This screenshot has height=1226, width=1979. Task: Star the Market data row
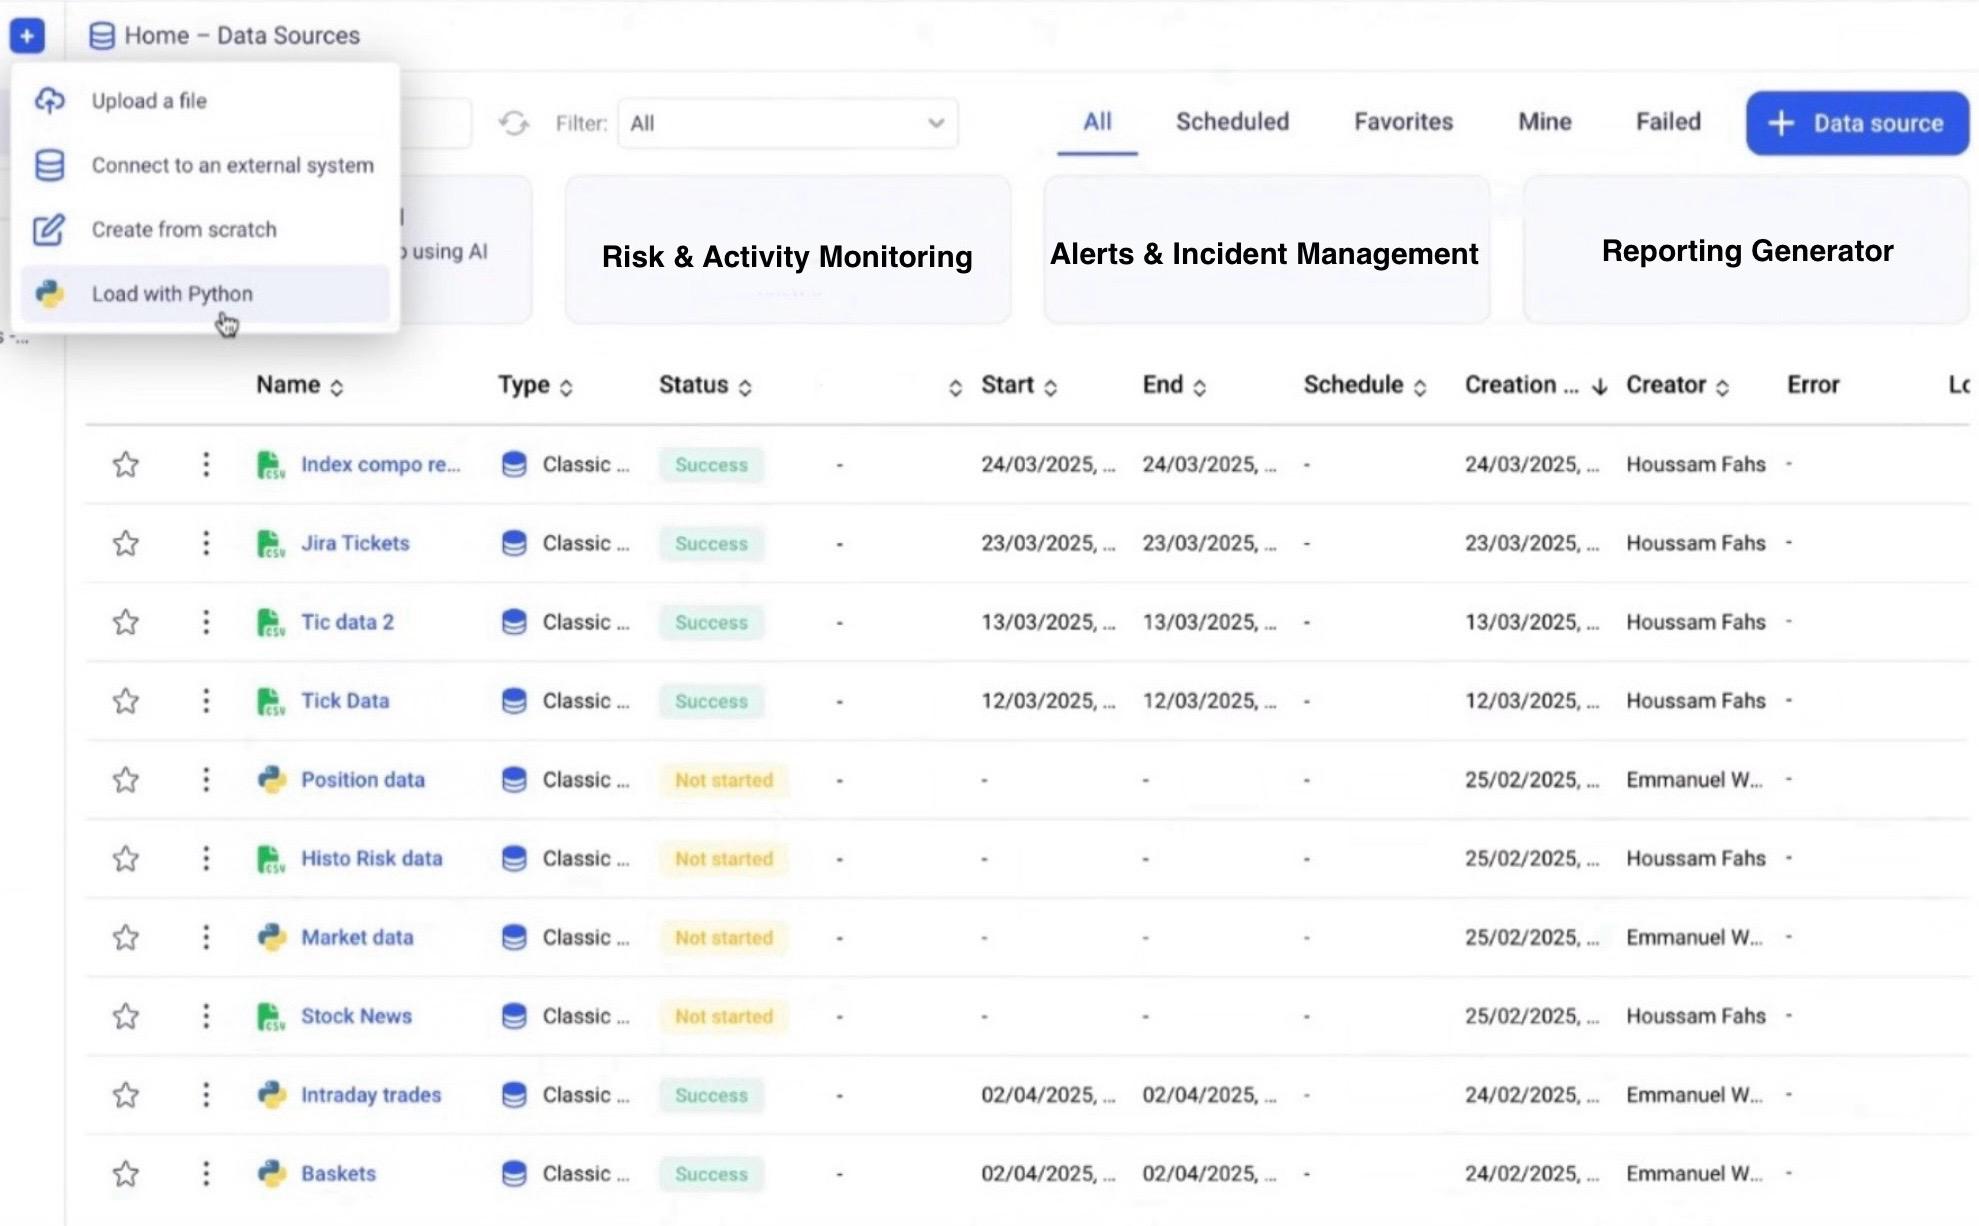pos(125,937)
